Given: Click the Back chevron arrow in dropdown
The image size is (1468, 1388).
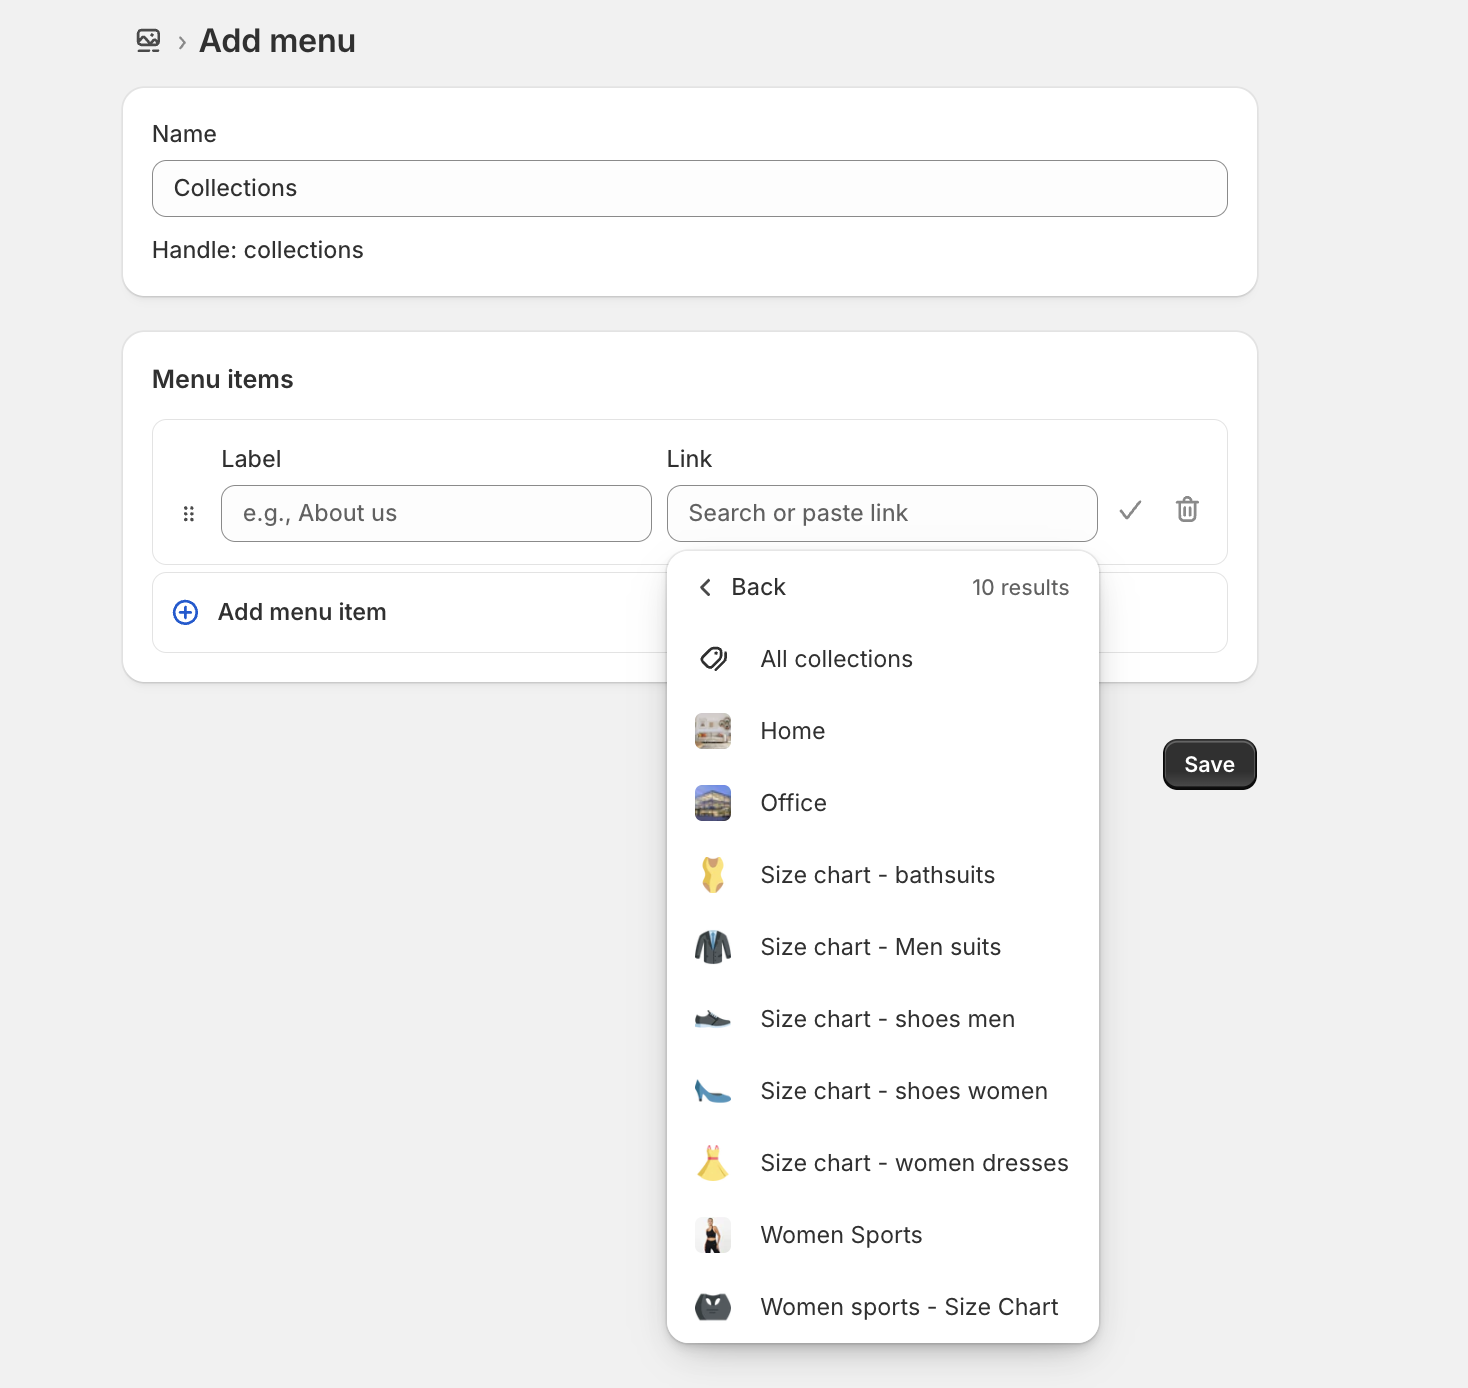Looking at the screenshot, I should click(x=706, y=587).
